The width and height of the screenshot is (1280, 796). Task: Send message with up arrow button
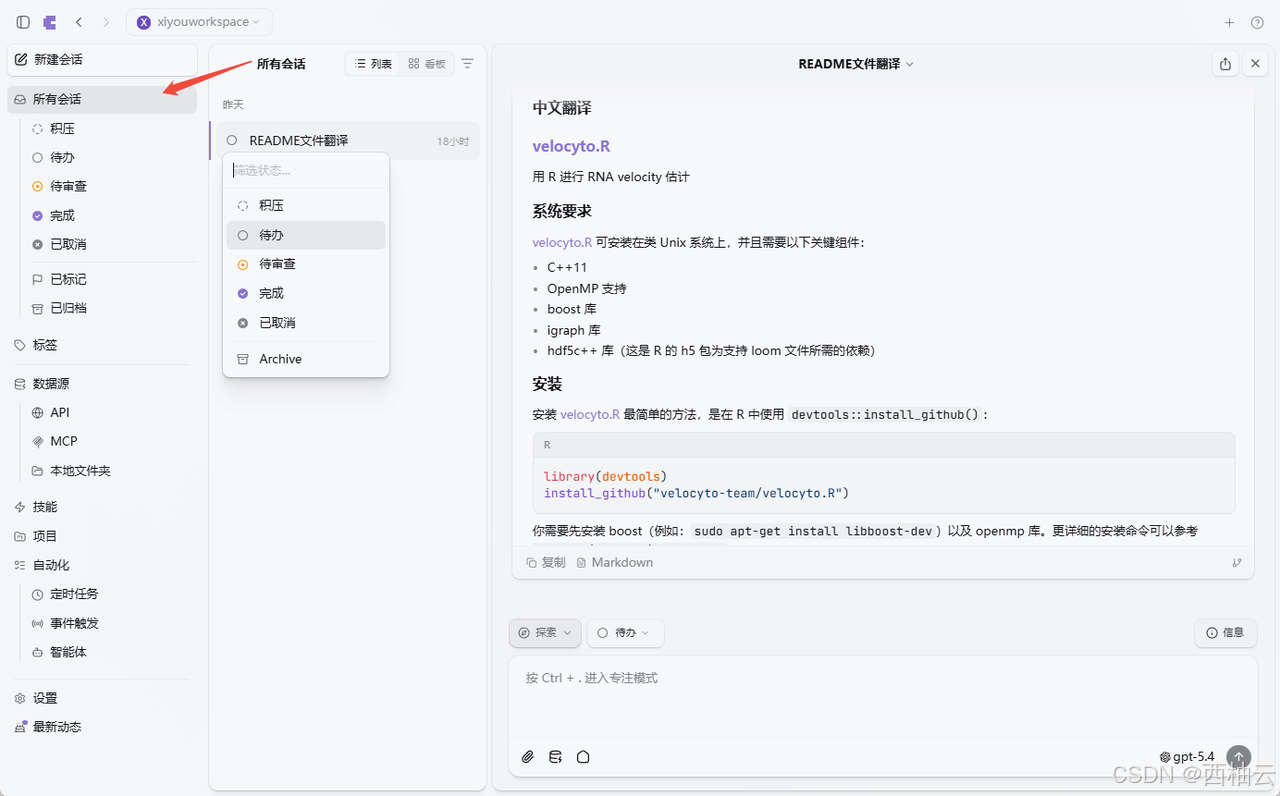(x=1239, y=757)
